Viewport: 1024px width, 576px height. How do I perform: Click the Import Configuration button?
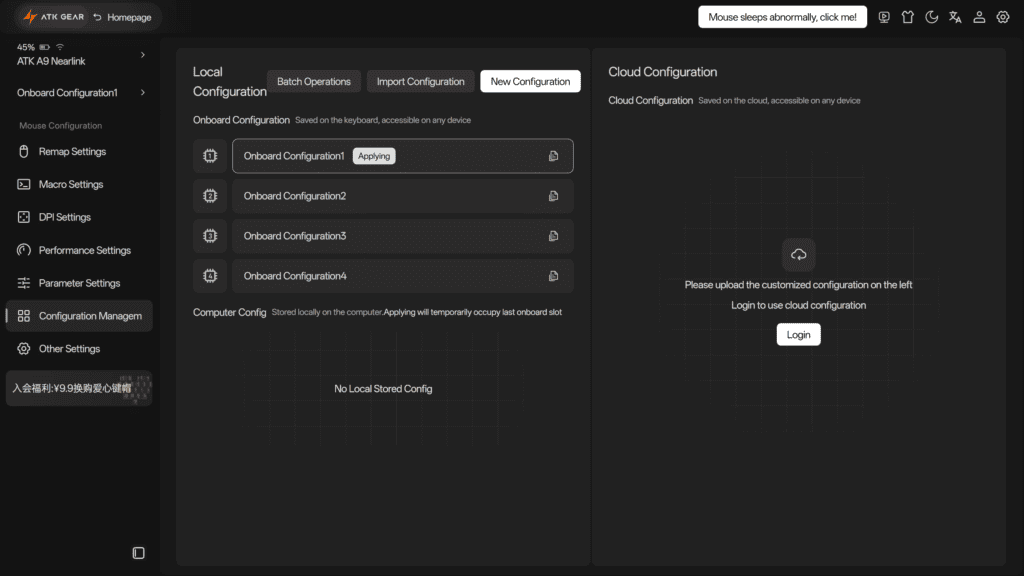click(x=421, y=82)
